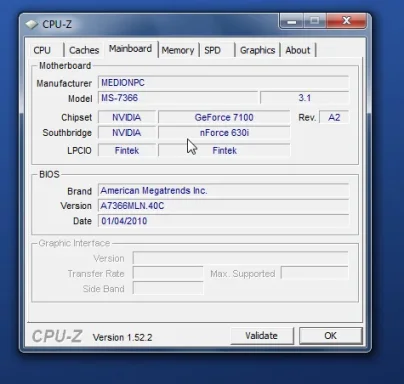View the Graphics tab
The width and height of the screenshot is (404, 384).
click(x=257, y=50)
